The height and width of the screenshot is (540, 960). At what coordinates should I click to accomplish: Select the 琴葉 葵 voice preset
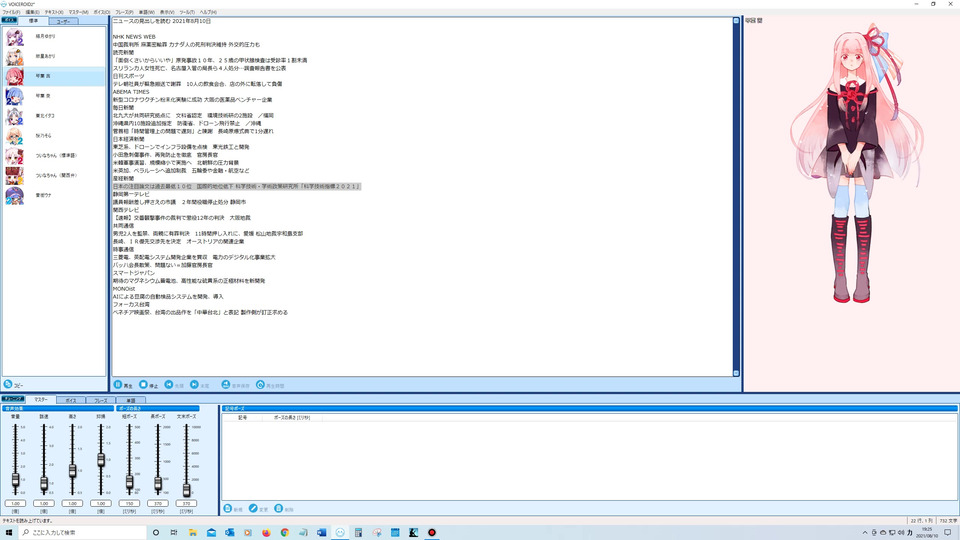pos(54,96)
